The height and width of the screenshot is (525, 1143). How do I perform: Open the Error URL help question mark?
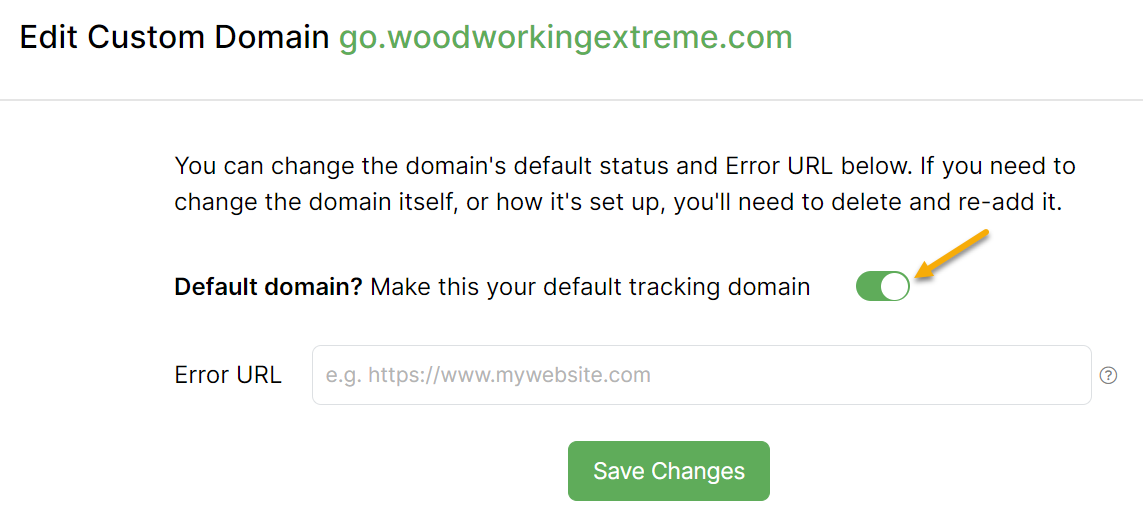(1108, 376)
